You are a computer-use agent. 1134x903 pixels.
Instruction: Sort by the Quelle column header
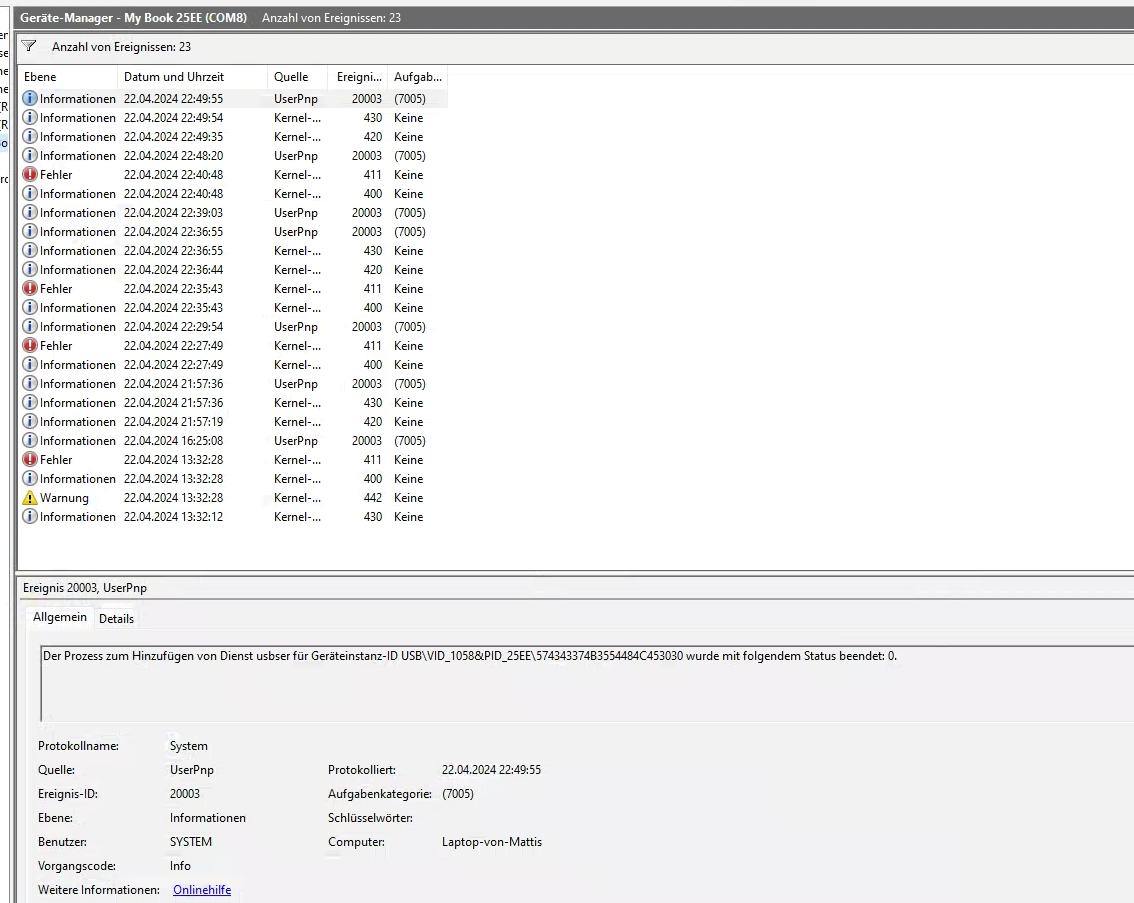(297, 77)
